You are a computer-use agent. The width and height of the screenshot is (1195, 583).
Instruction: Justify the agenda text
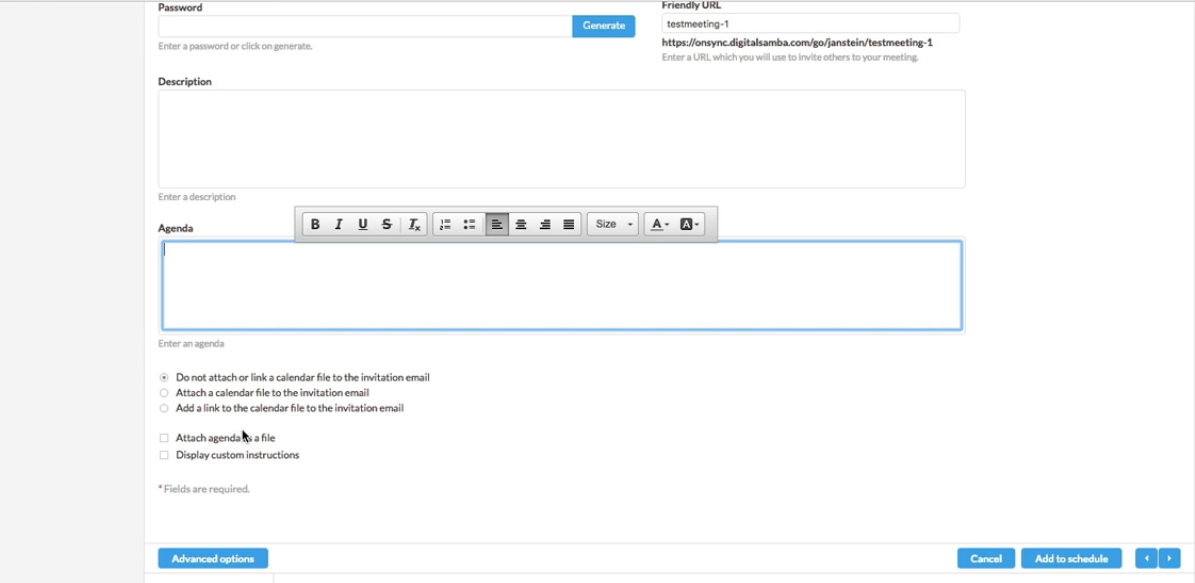pos(569,224)
